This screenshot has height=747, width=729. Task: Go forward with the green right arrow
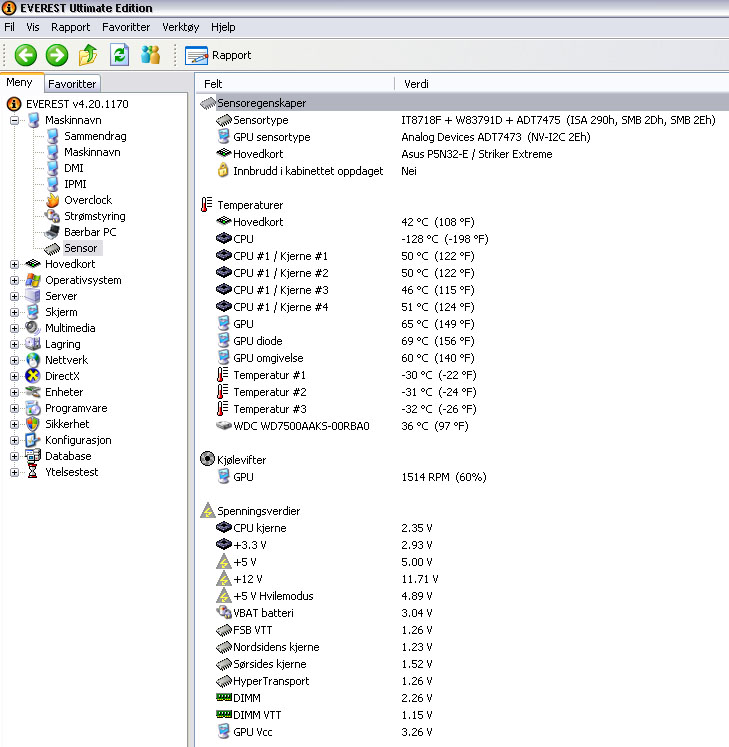tap(57, 55)
